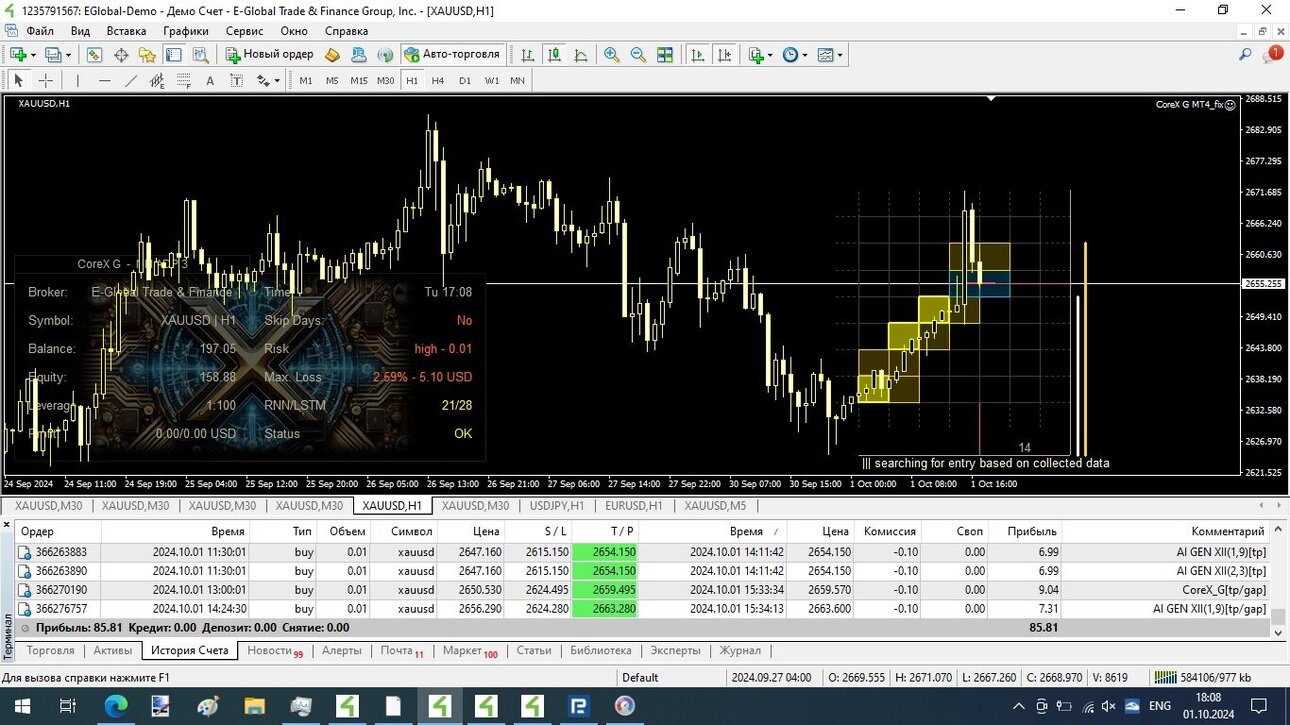Expand the Profiles dropdown arrow
Viewport: 1290px width, 725px height.
click(x=67, y=55)
